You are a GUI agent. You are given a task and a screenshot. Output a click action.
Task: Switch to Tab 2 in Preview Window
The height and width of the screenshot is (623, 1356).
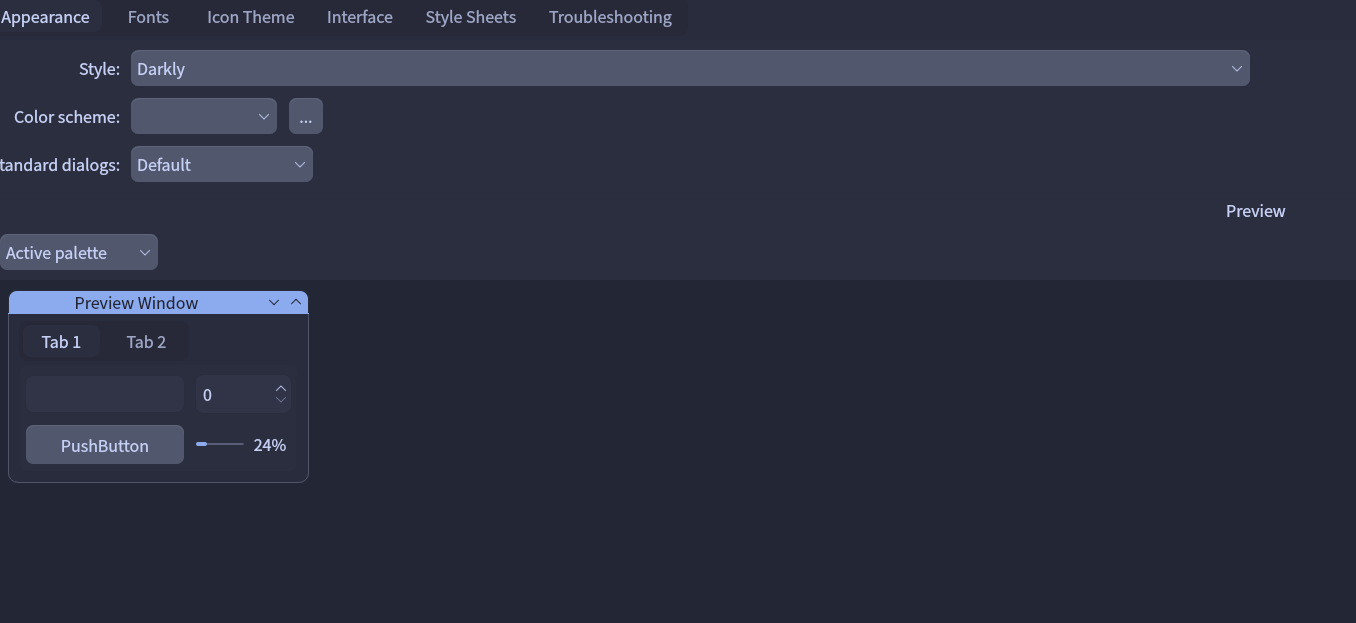point(146,342)
